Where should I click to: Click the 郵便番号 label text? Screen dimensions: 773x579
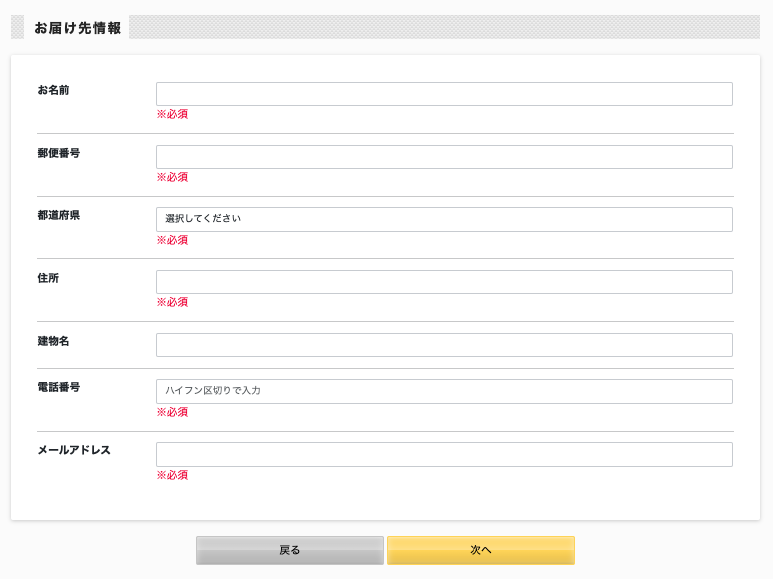coord(59,153)
